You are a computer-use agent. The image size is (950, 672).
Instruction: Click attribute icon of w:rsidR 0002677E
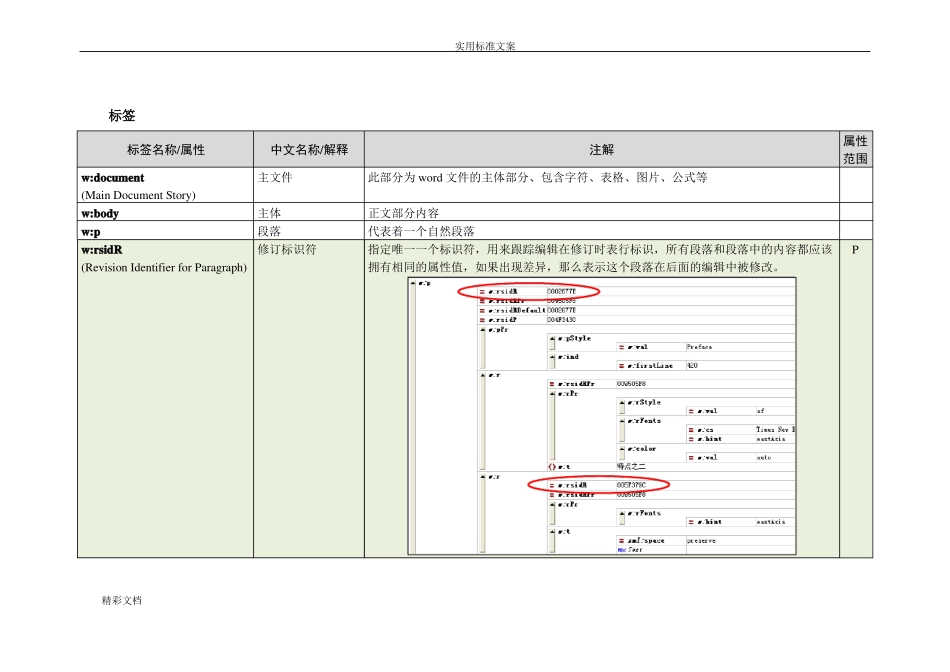tap(483, 291)
